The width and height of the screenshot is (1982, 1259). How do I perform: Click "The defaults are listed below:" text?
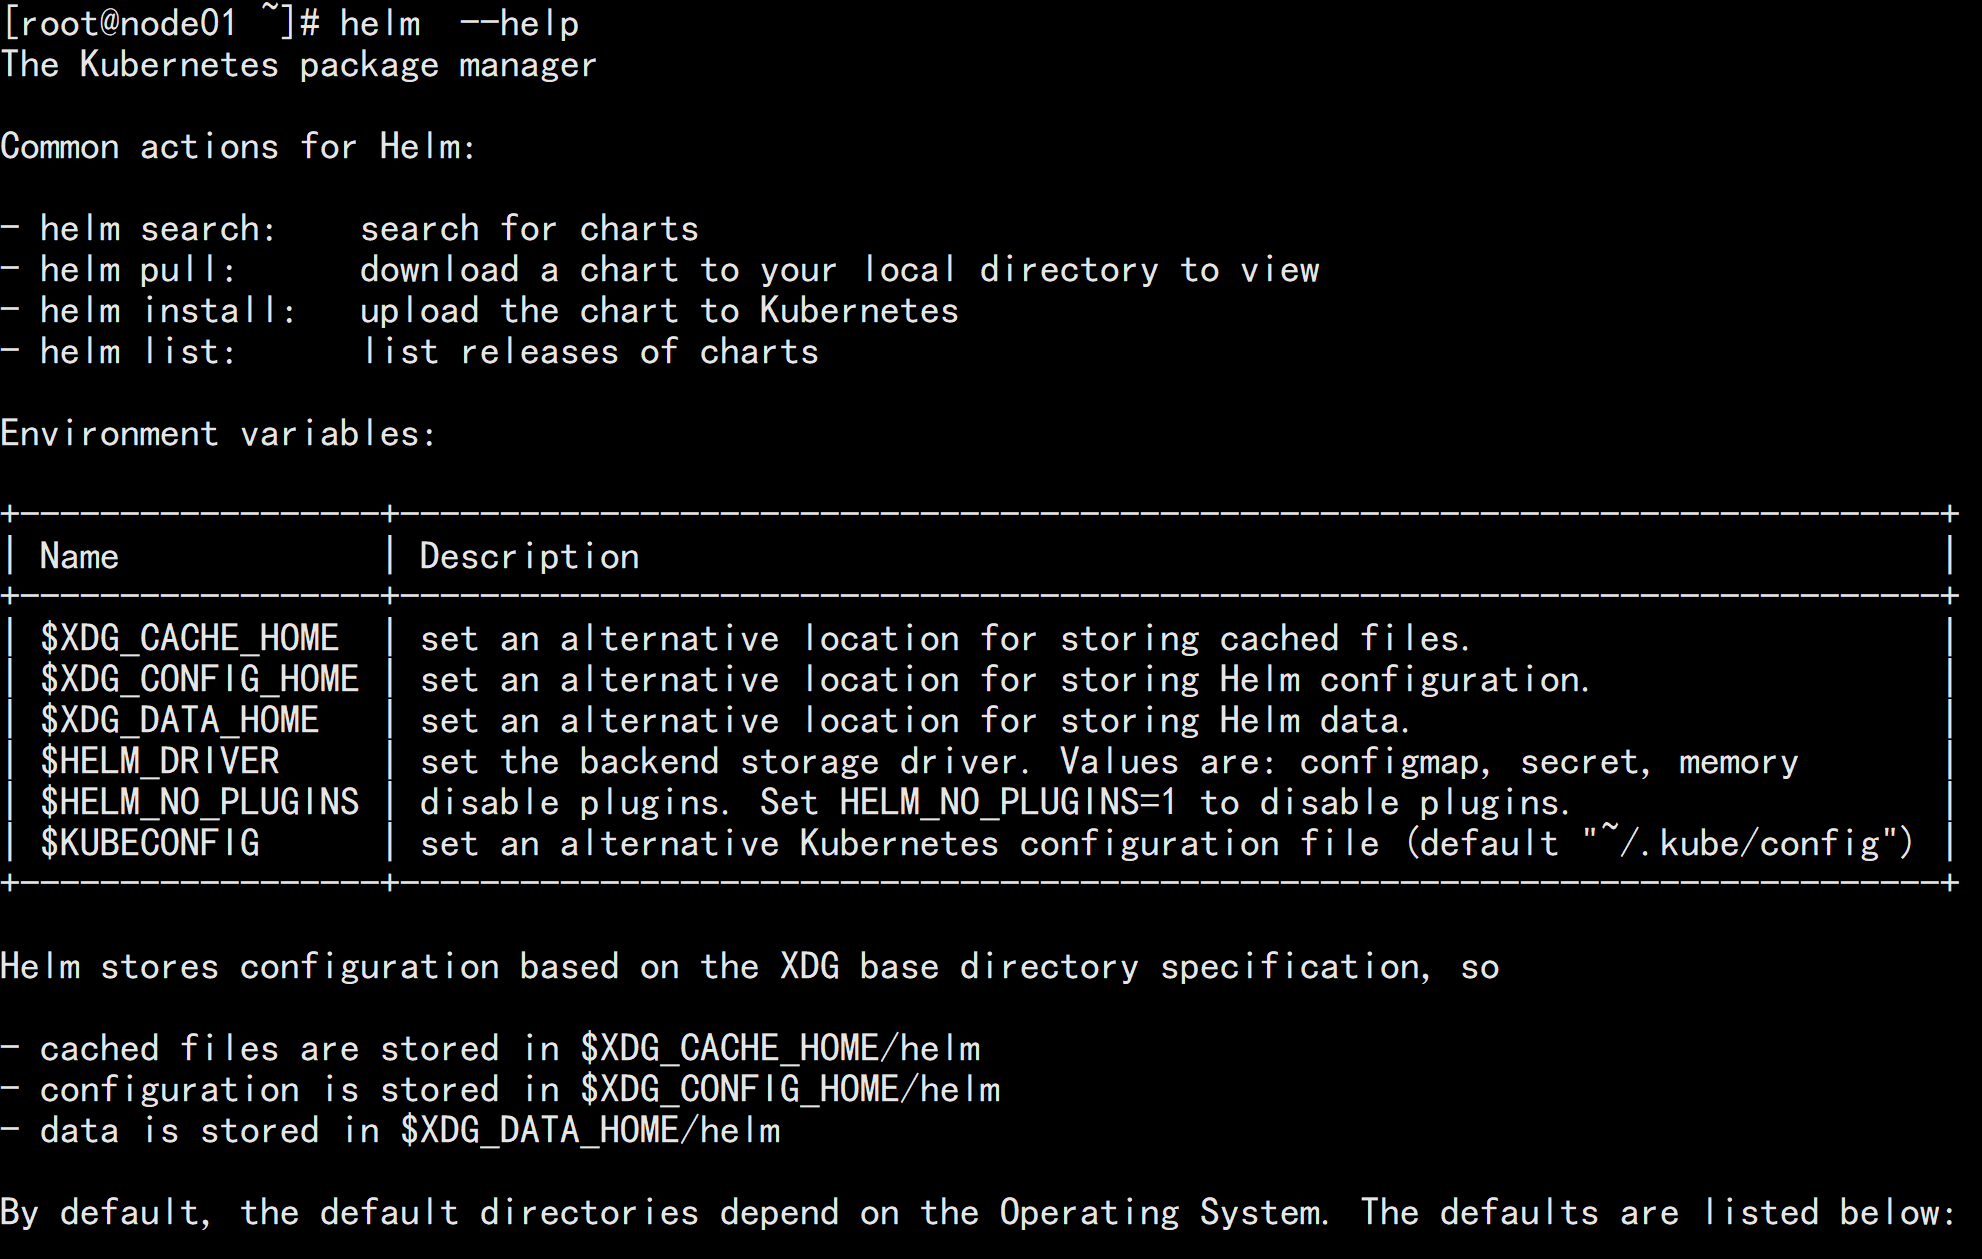[x=1658, y=1212]
